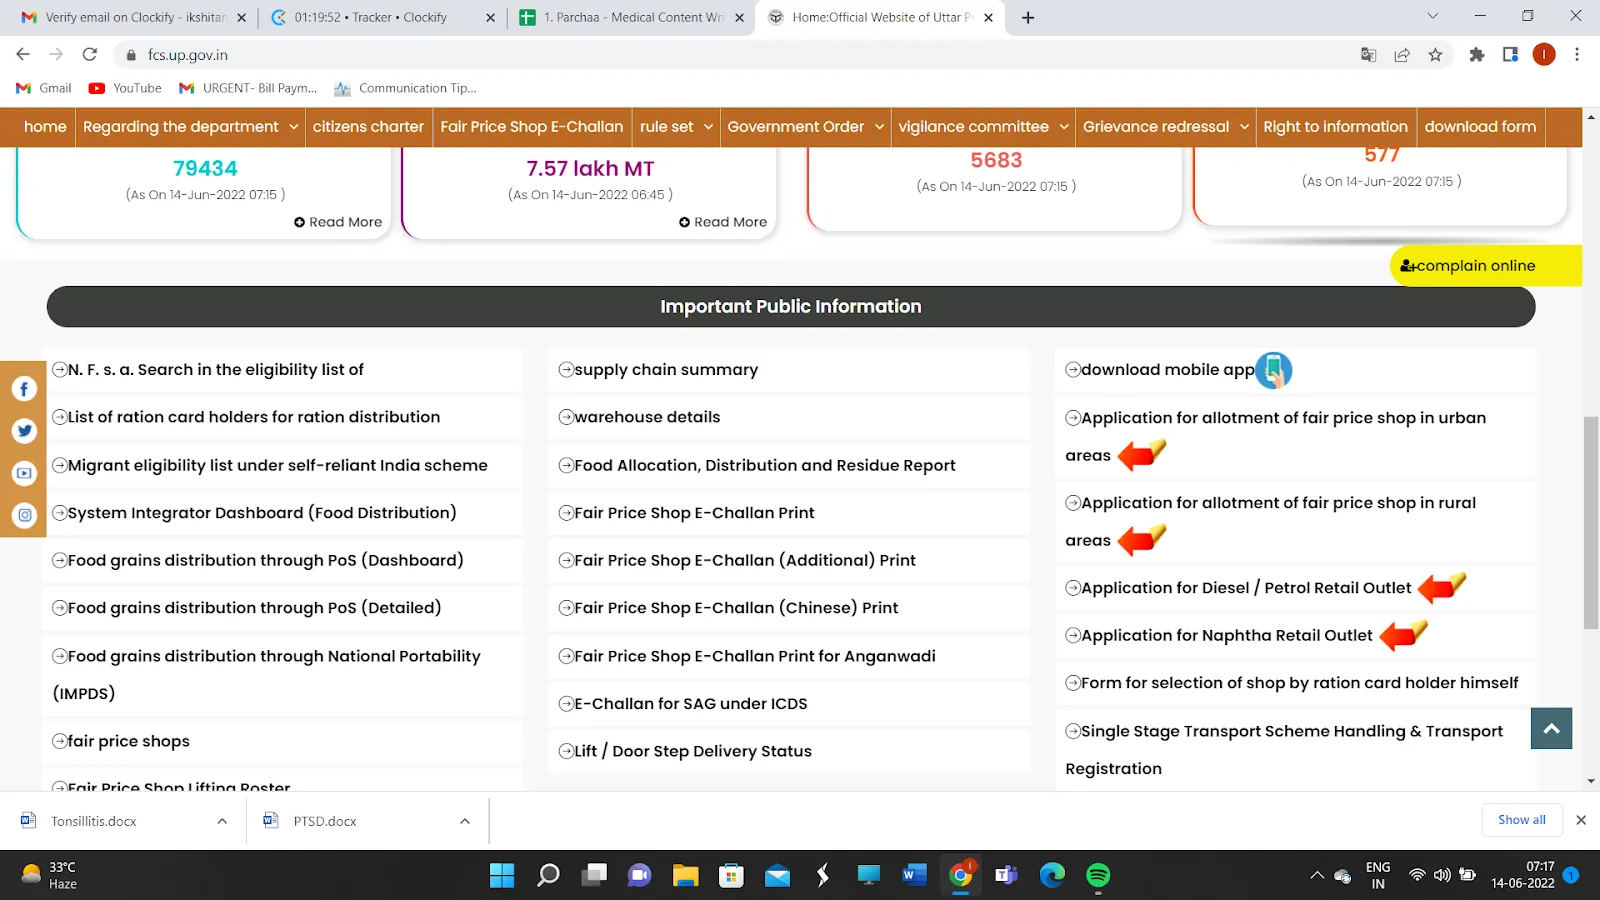This screenshot has height=900, width=1600.
Task: Open 'Fair Price Shop E-Challan' nav item
Action: pyautogui.click(x=532, y=127)
